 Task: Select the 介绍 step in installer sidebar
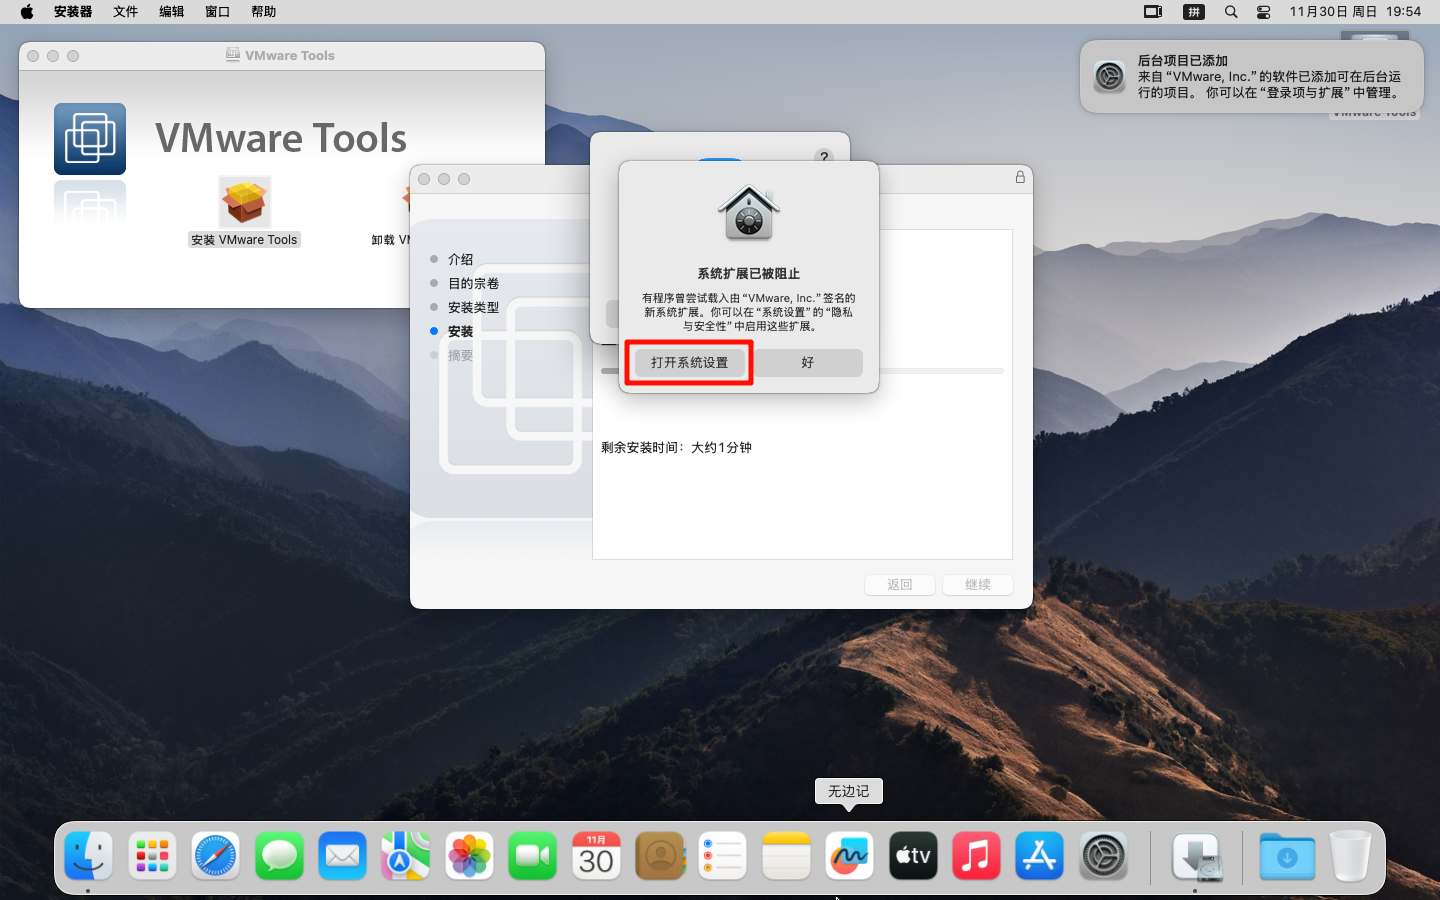(x=460, y=259)
